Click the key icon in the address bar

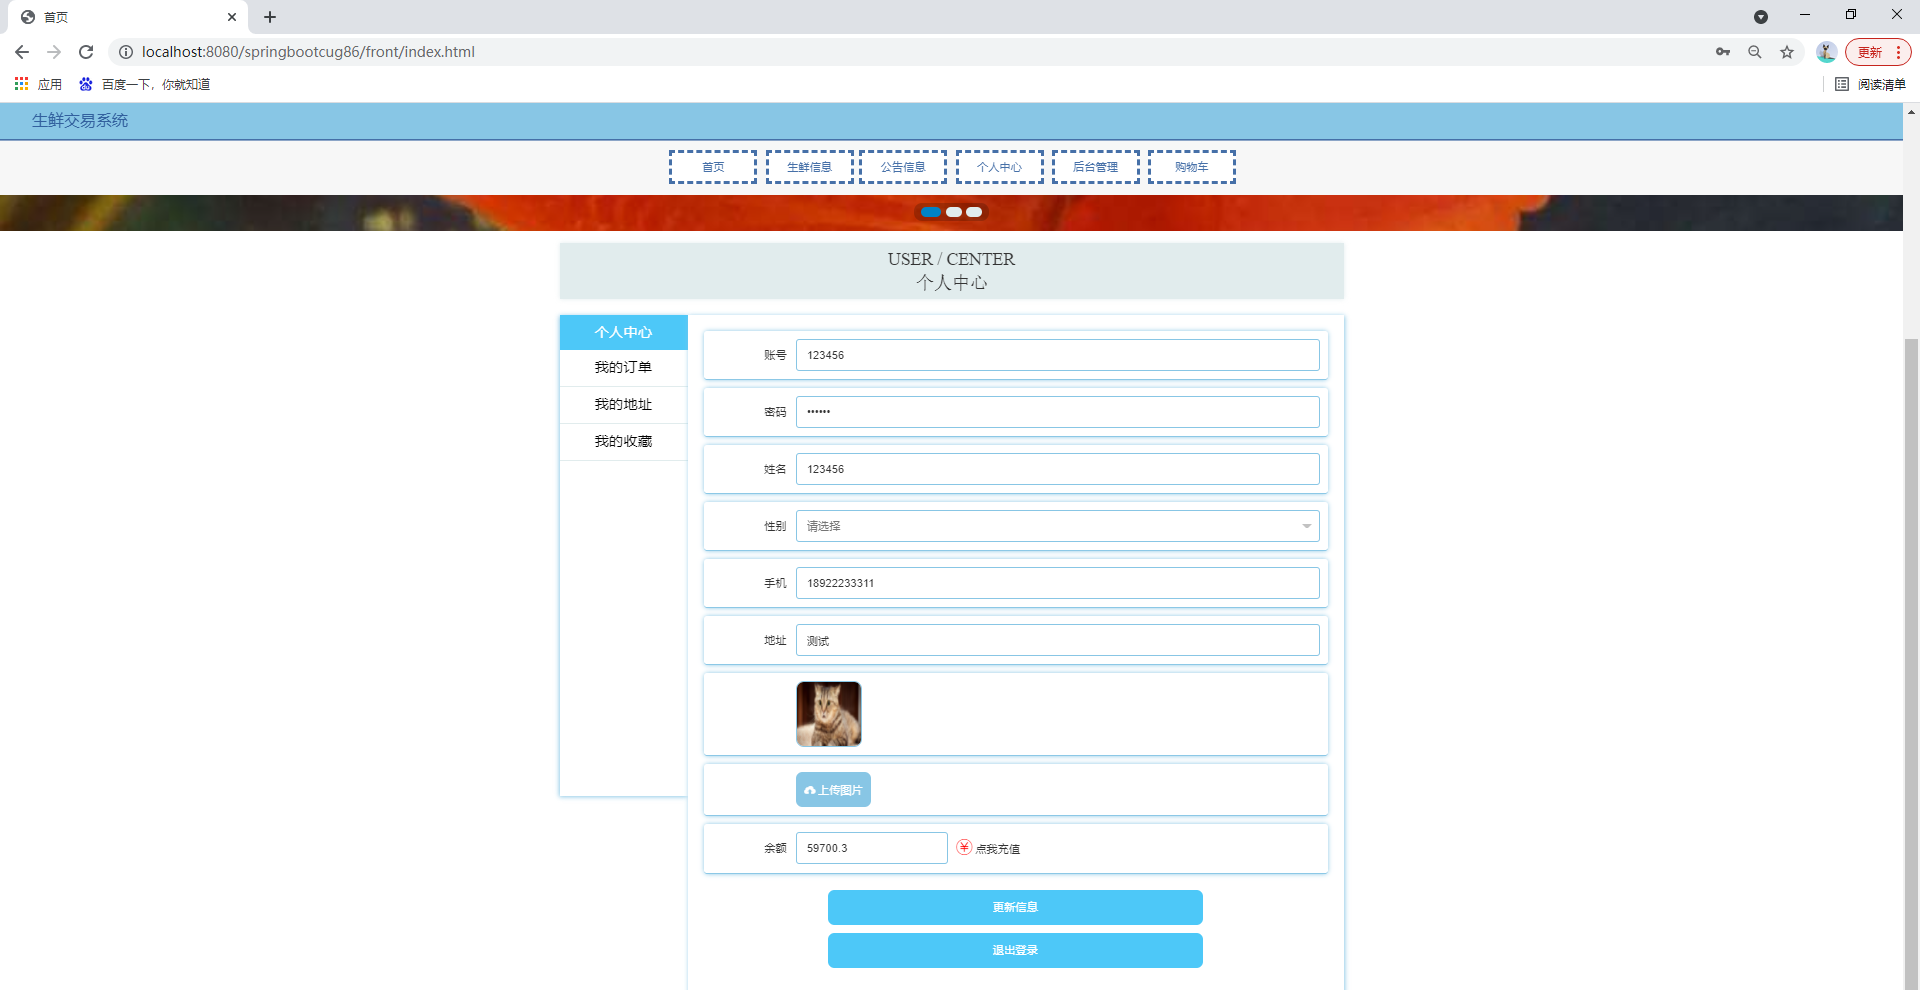coord(1723,52)
